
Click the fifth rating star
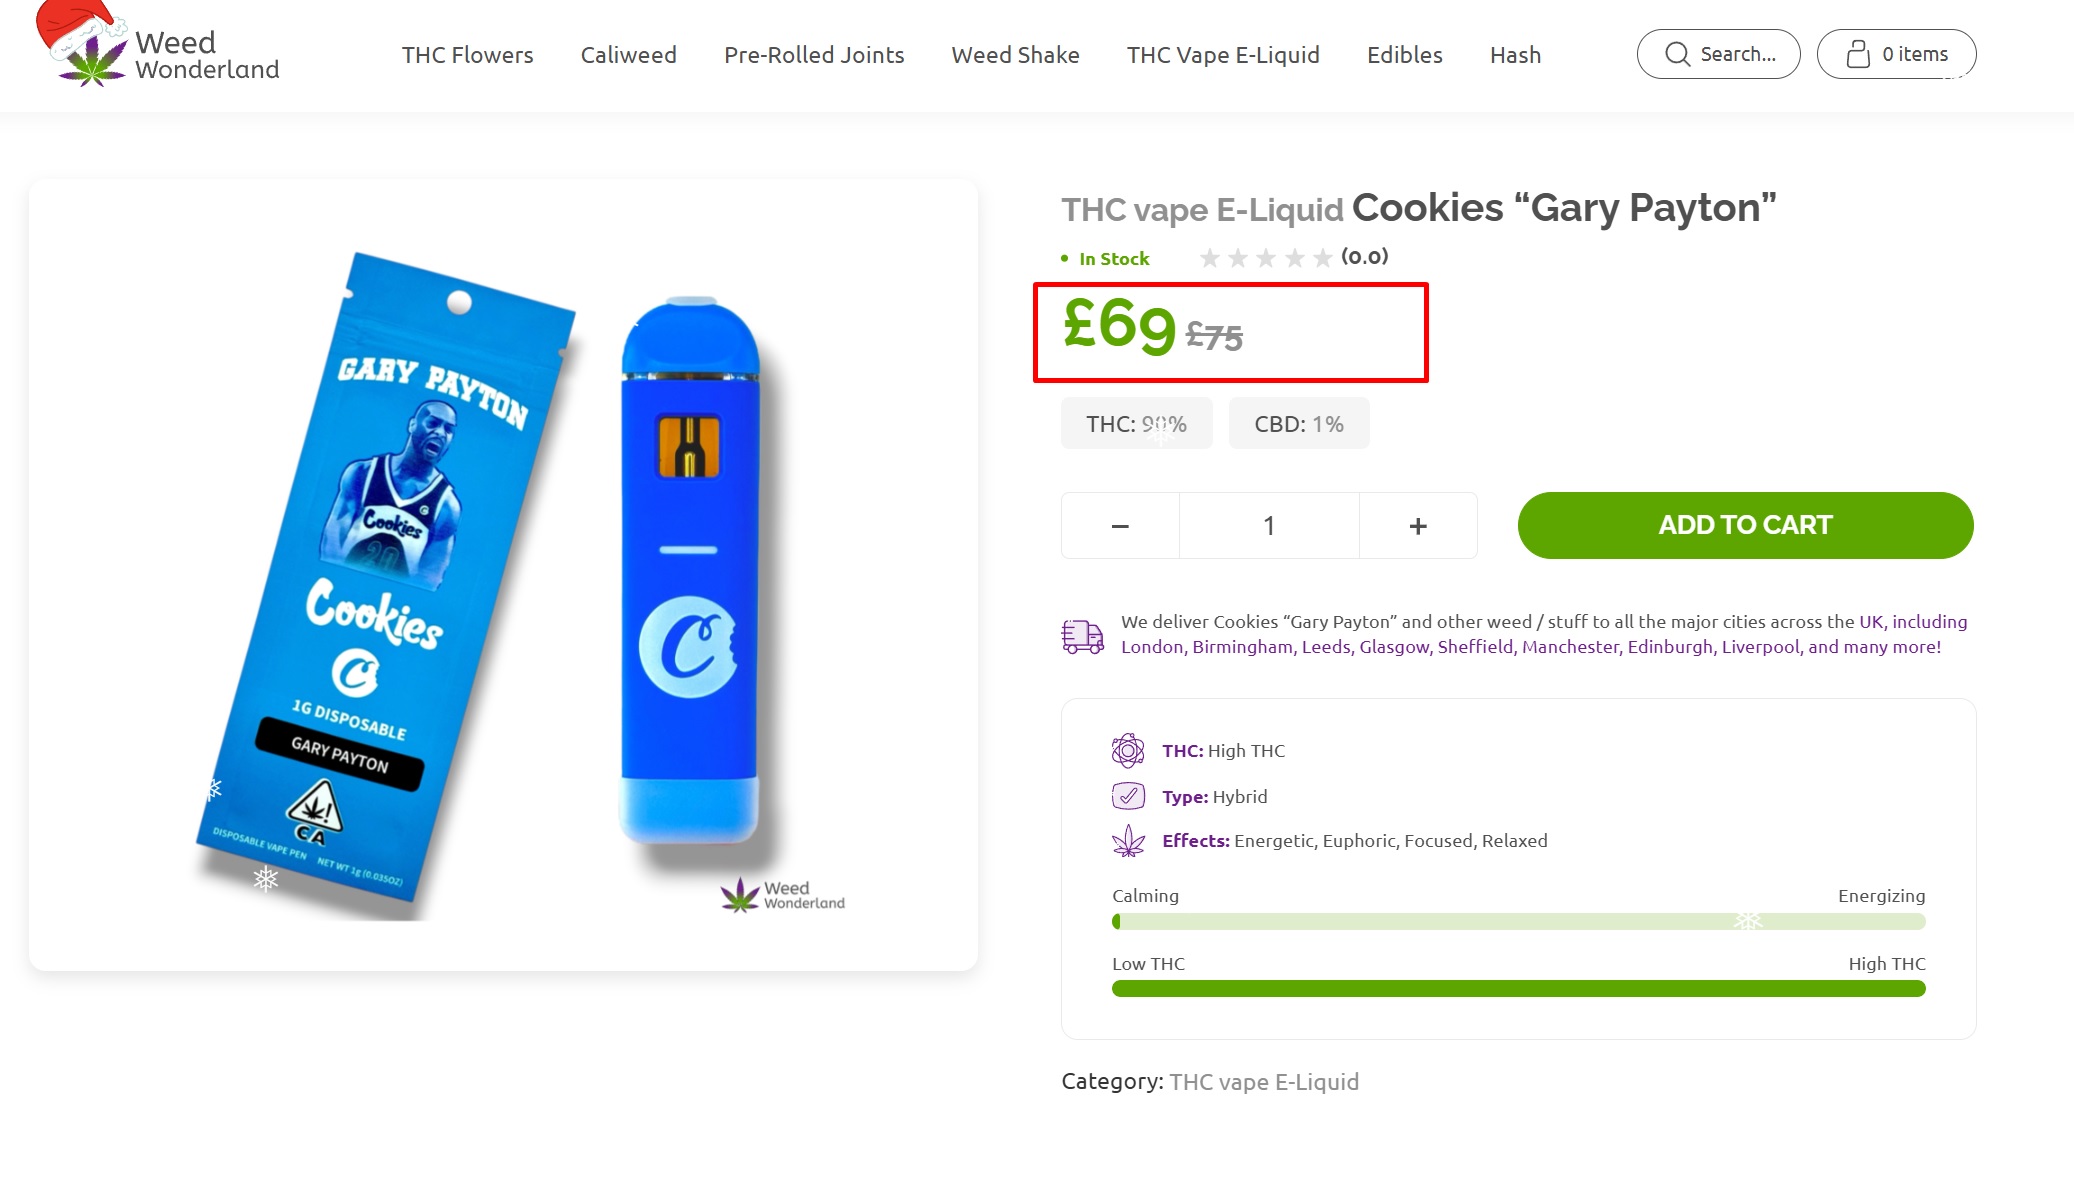click(1322, 258)
